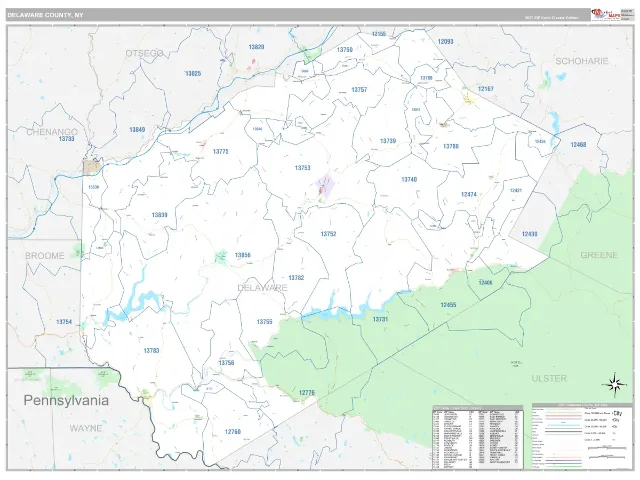
Task: Click ZIP code label 13839
Action: point(159,215)
